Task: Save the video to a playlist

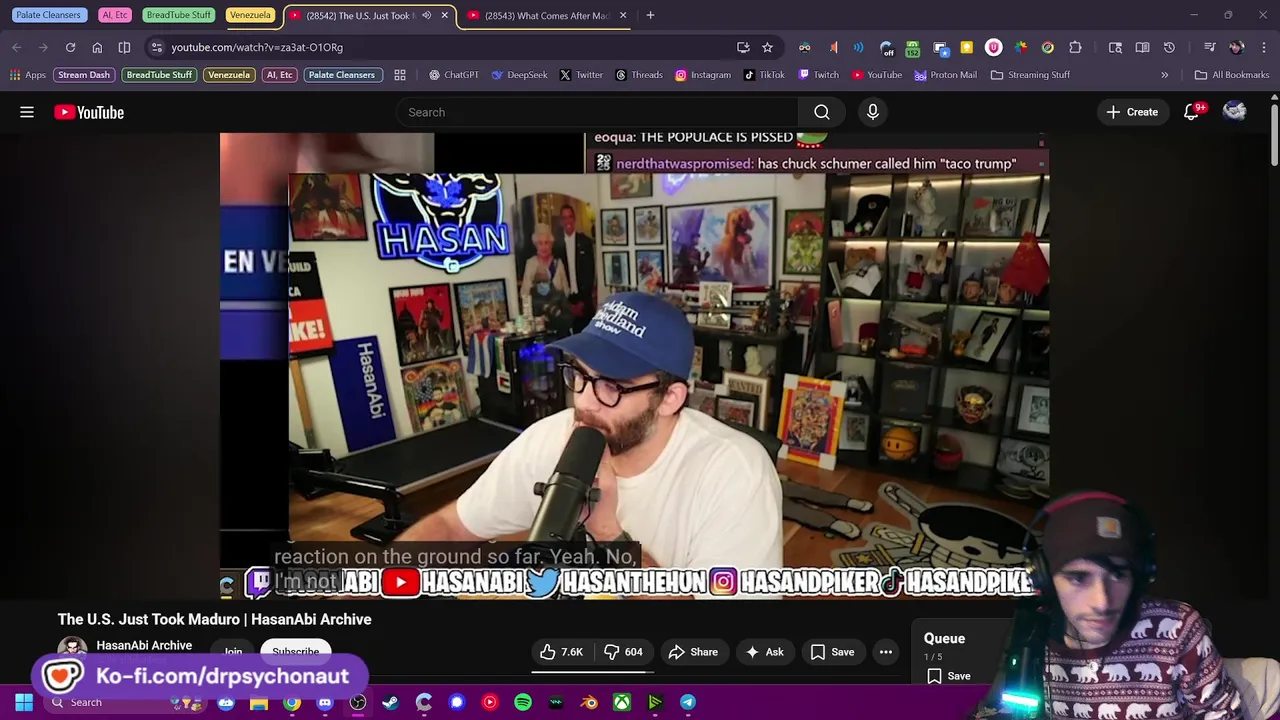Action: [x=832, y=652]
